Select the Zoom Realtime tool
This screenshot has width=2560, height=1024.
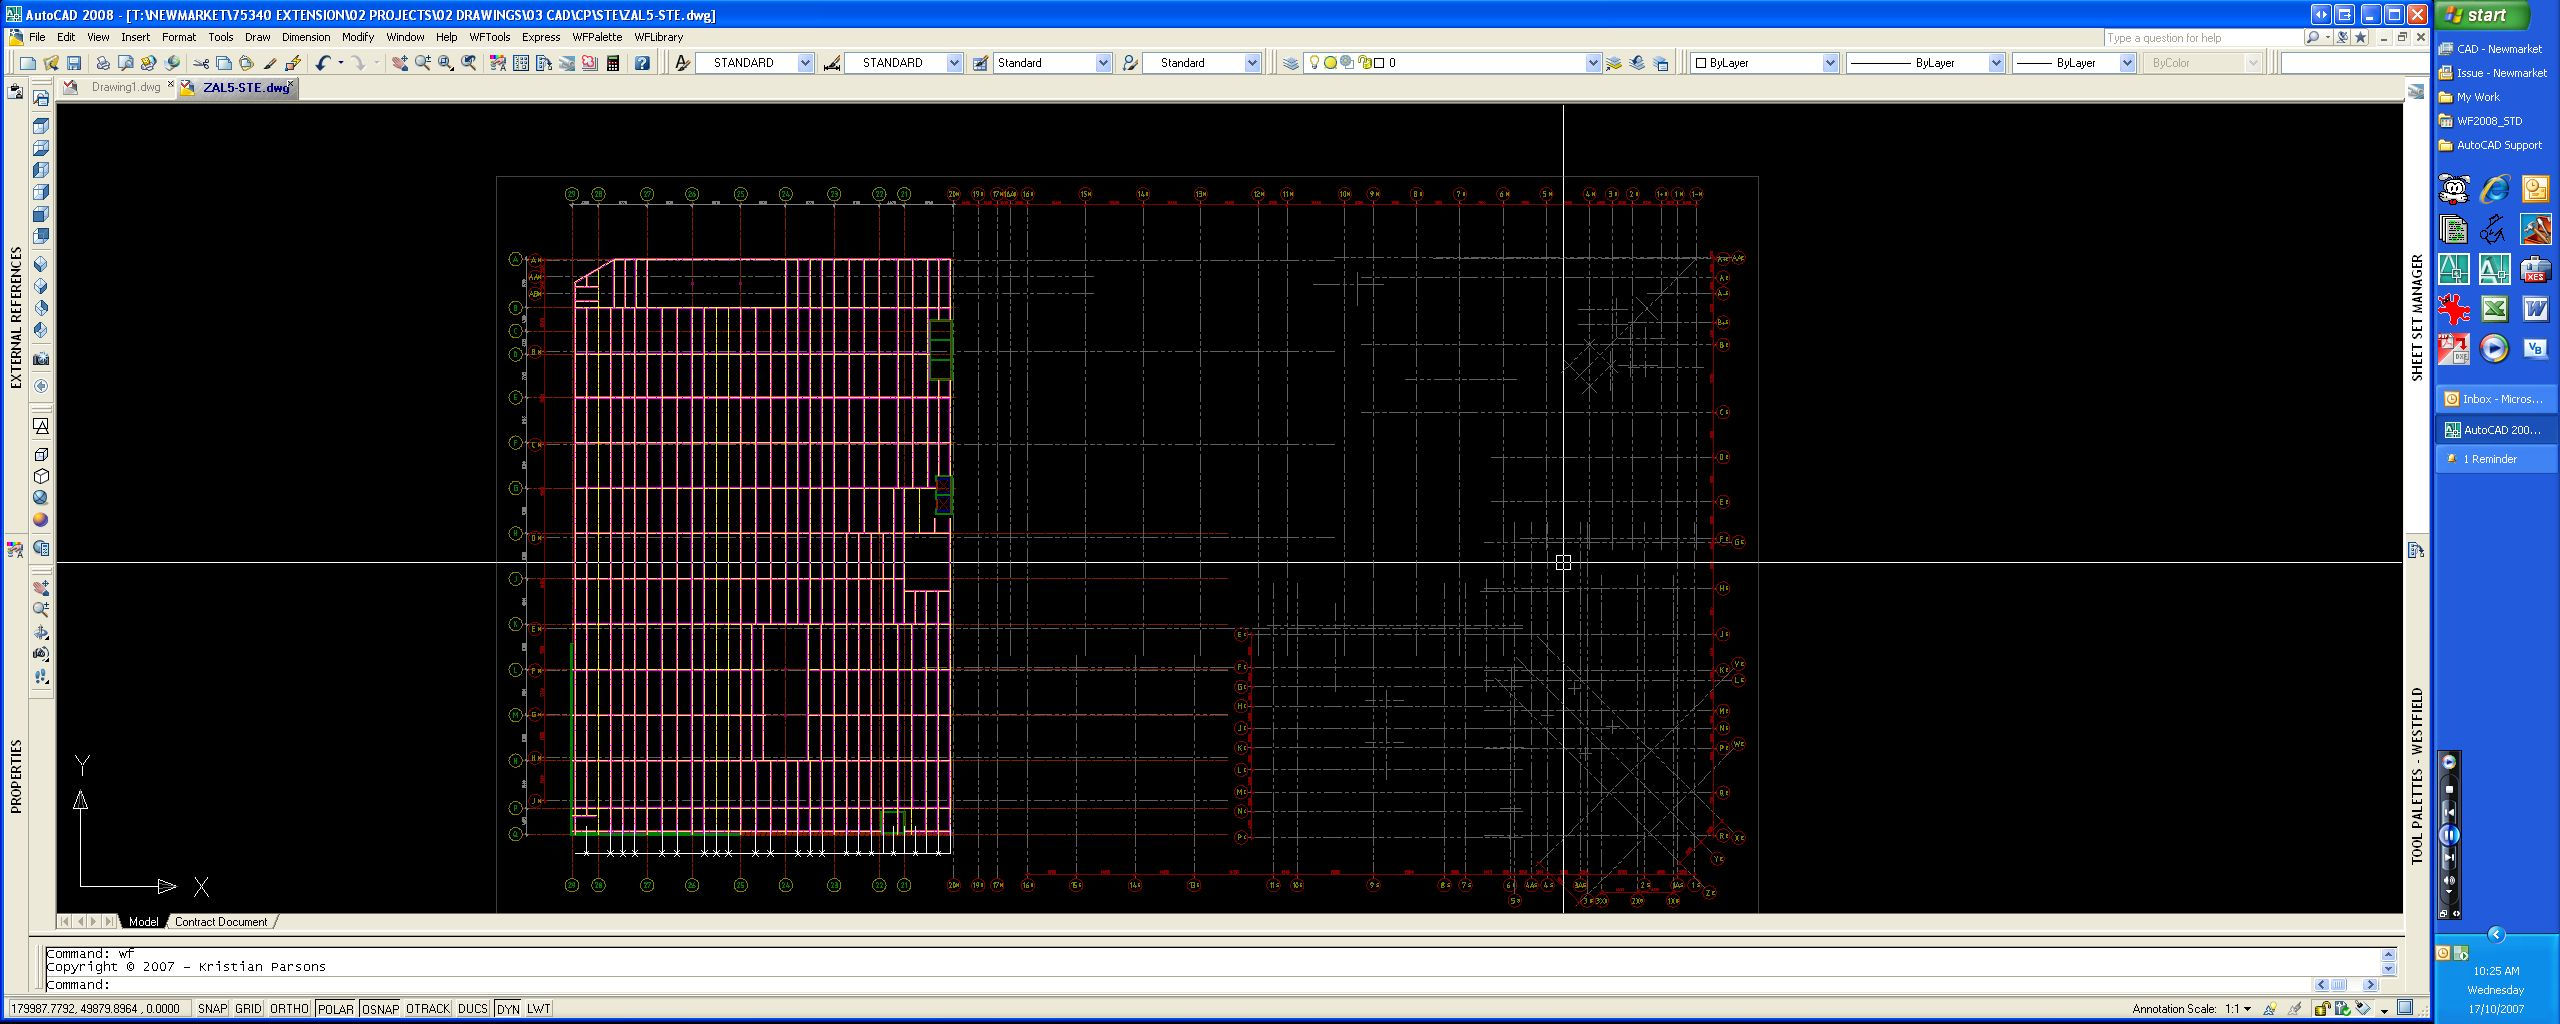pos(423,63)
